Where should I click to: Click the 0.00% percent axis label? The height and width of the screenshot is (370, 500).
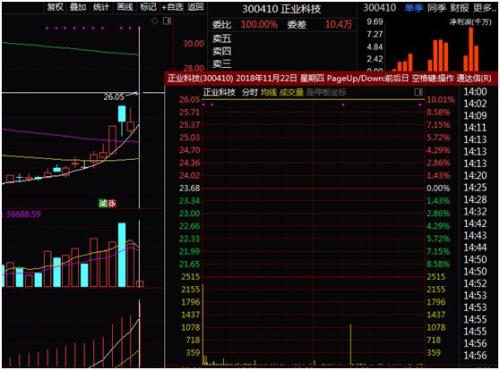[x=438, y=188]
